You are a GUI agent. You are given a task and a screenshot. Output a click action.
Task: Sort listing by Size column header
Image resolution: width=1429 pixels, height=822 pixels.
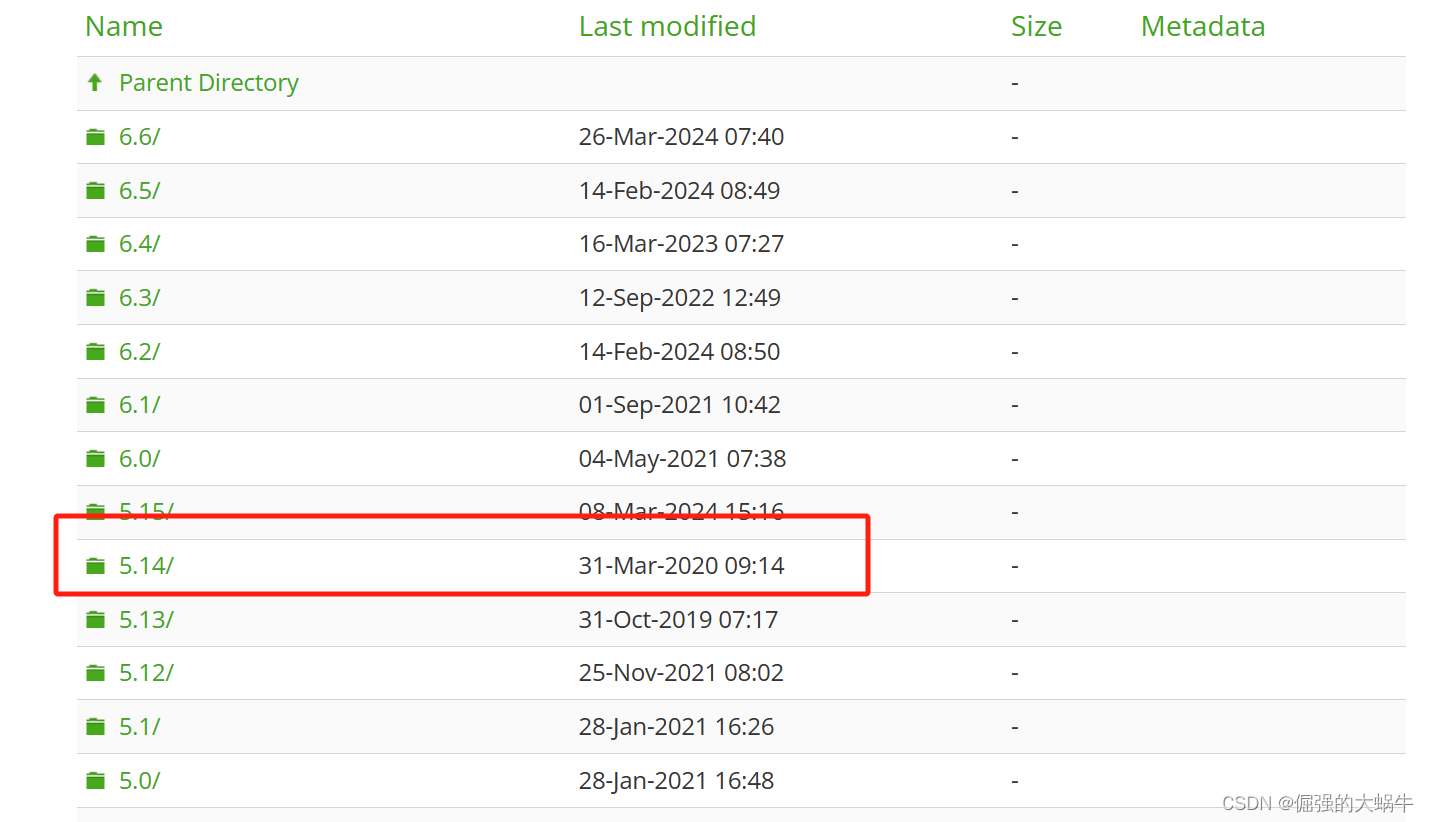coord(1036,27)
